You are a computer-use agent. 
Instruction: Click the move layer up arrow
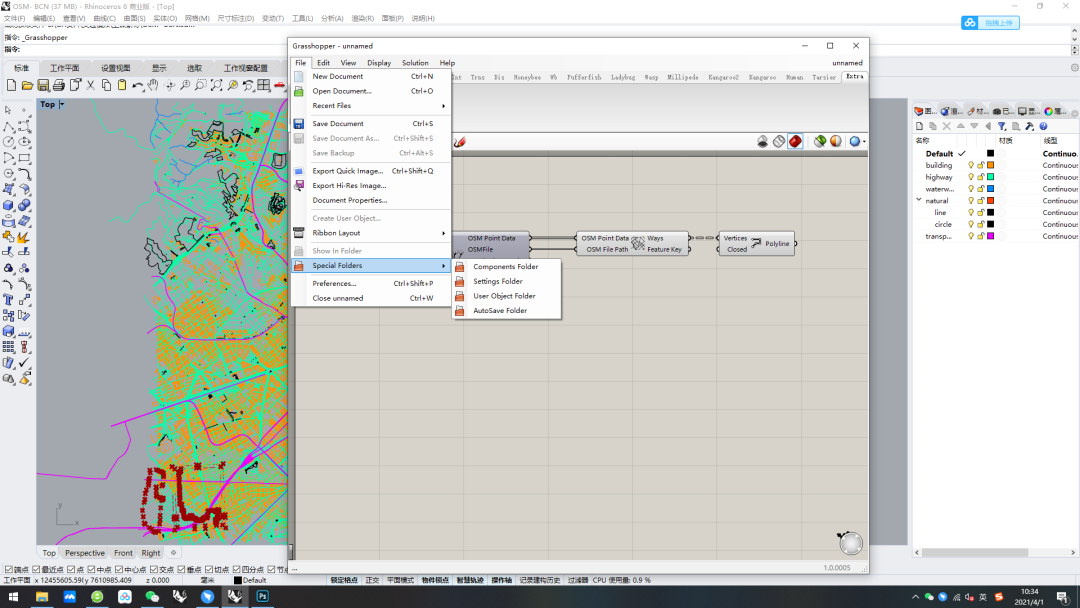(960, 126)
